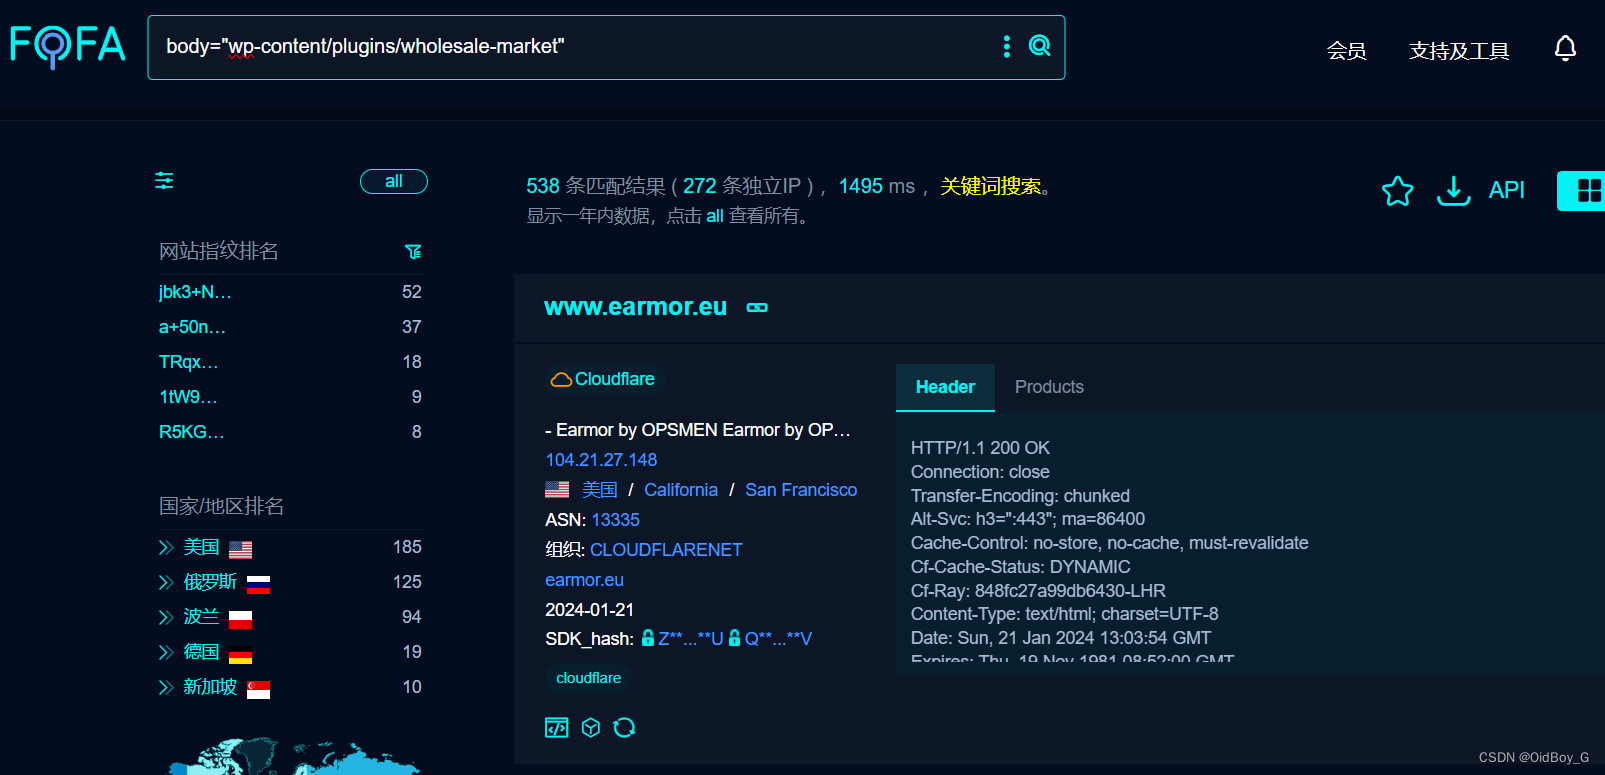Expand the 德国 country row
The image size is (1605, 775).
[166, 652]
